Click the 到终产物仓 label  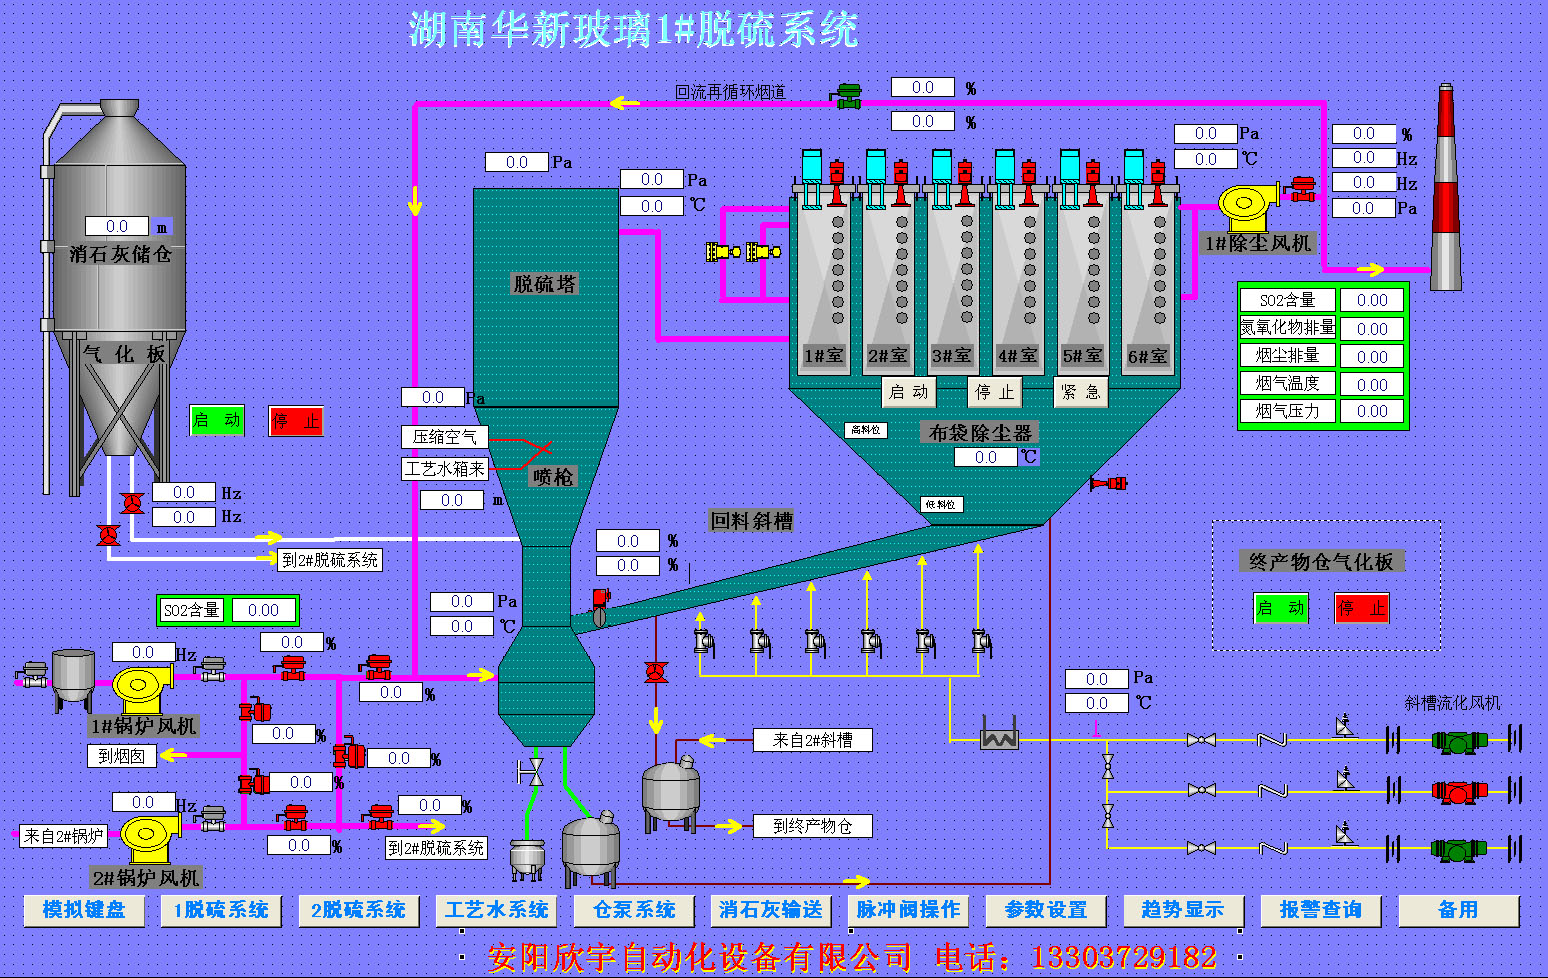point(813,826)
